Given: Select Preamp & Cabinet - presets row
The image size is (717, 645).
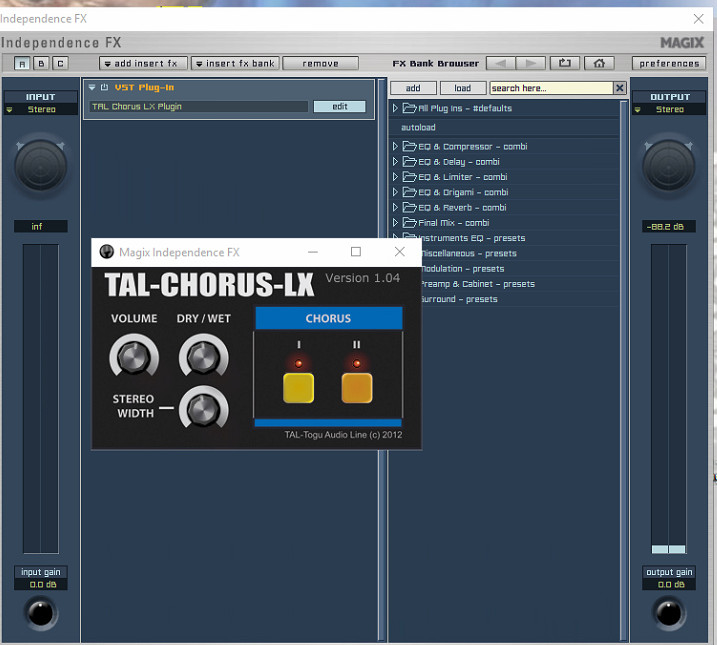Looking at the screenshot, I should pos(519,284).
